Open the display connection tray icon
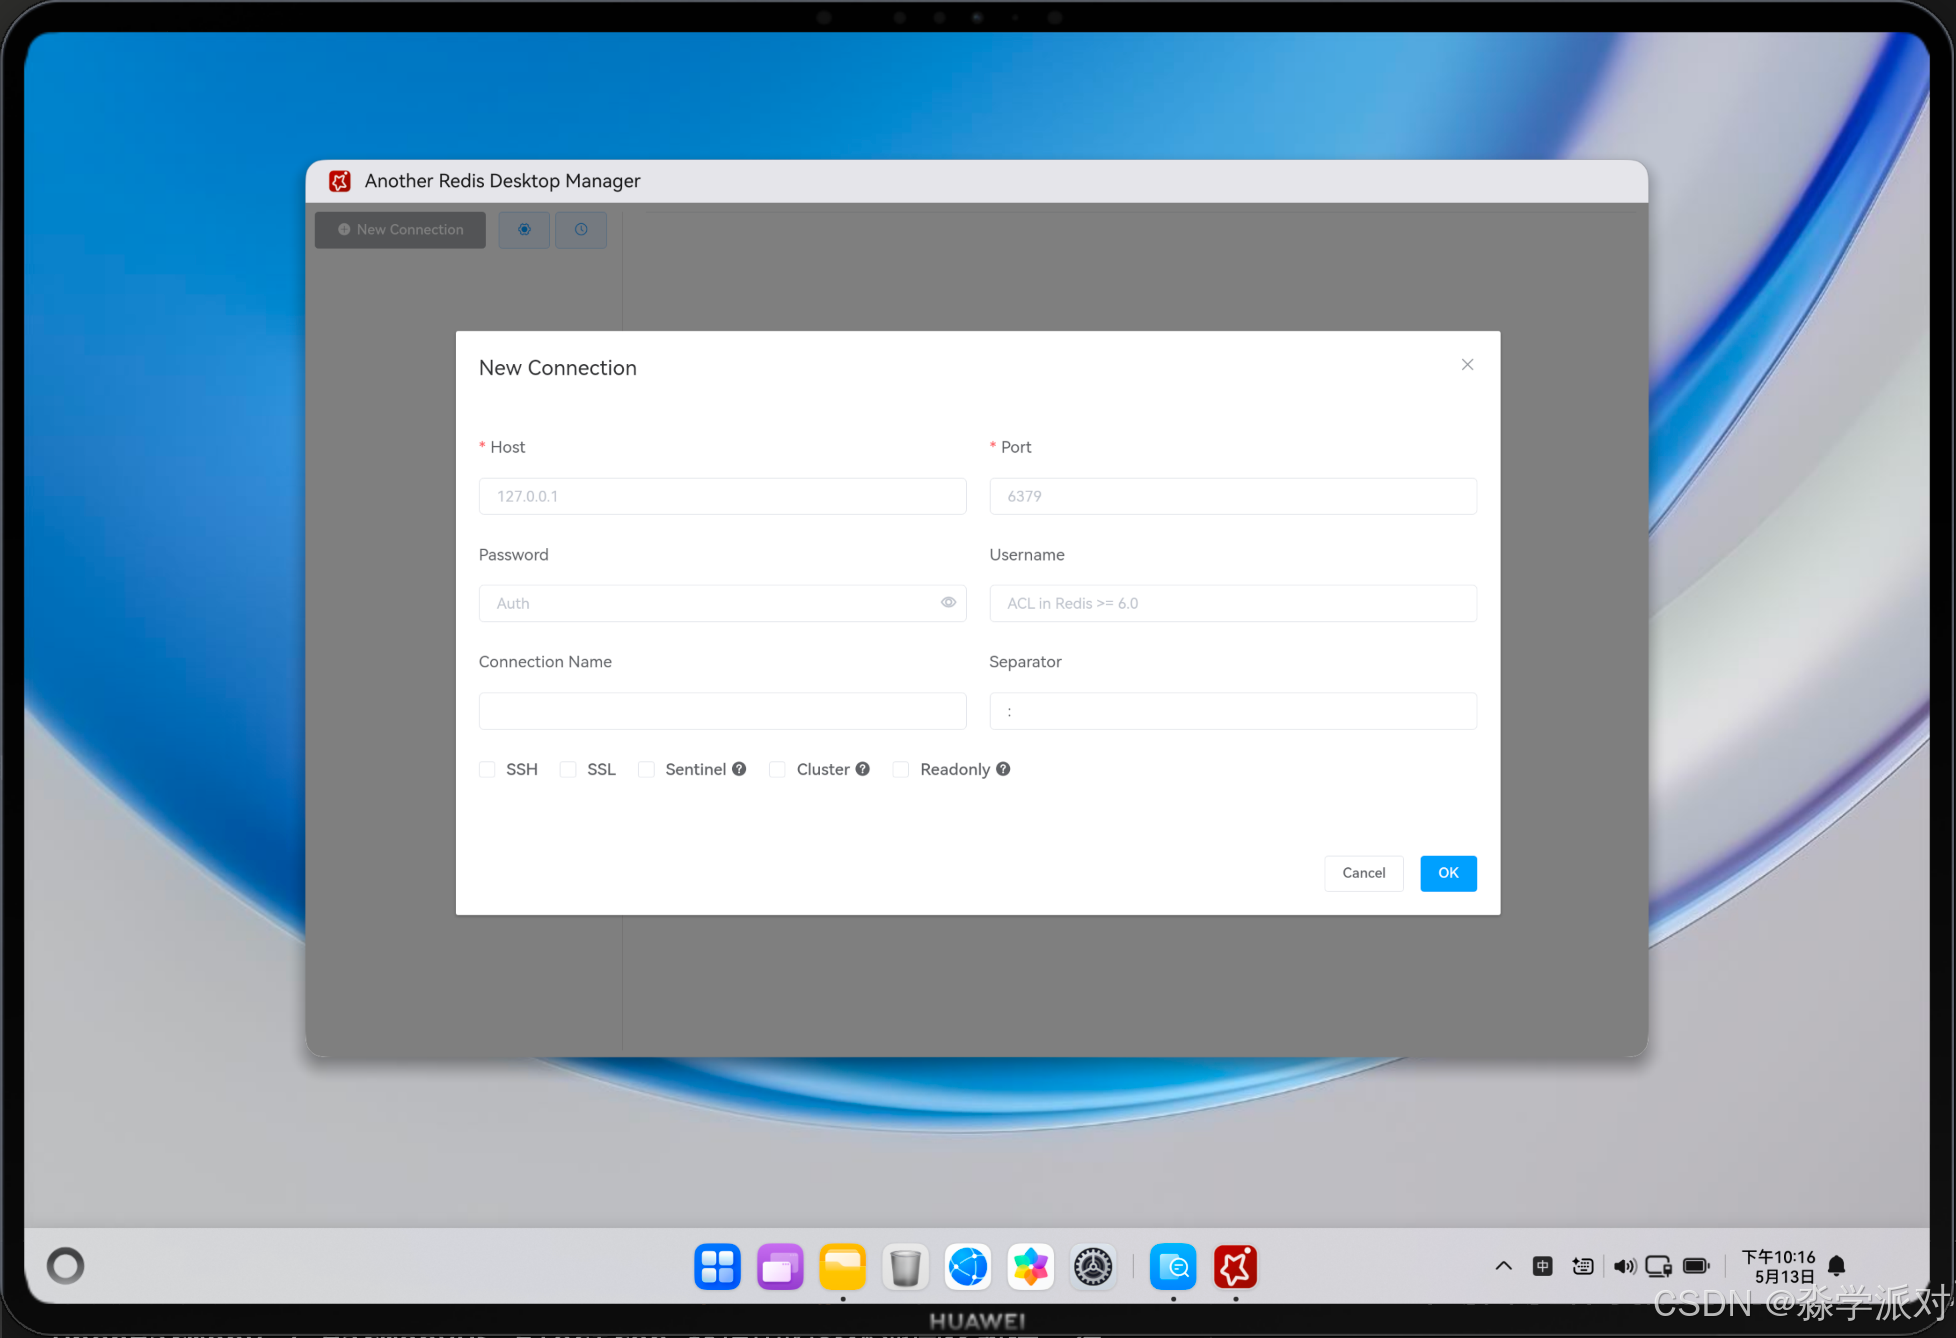Viewport: 1956px width, 1338px height. pos(1659,1266)
